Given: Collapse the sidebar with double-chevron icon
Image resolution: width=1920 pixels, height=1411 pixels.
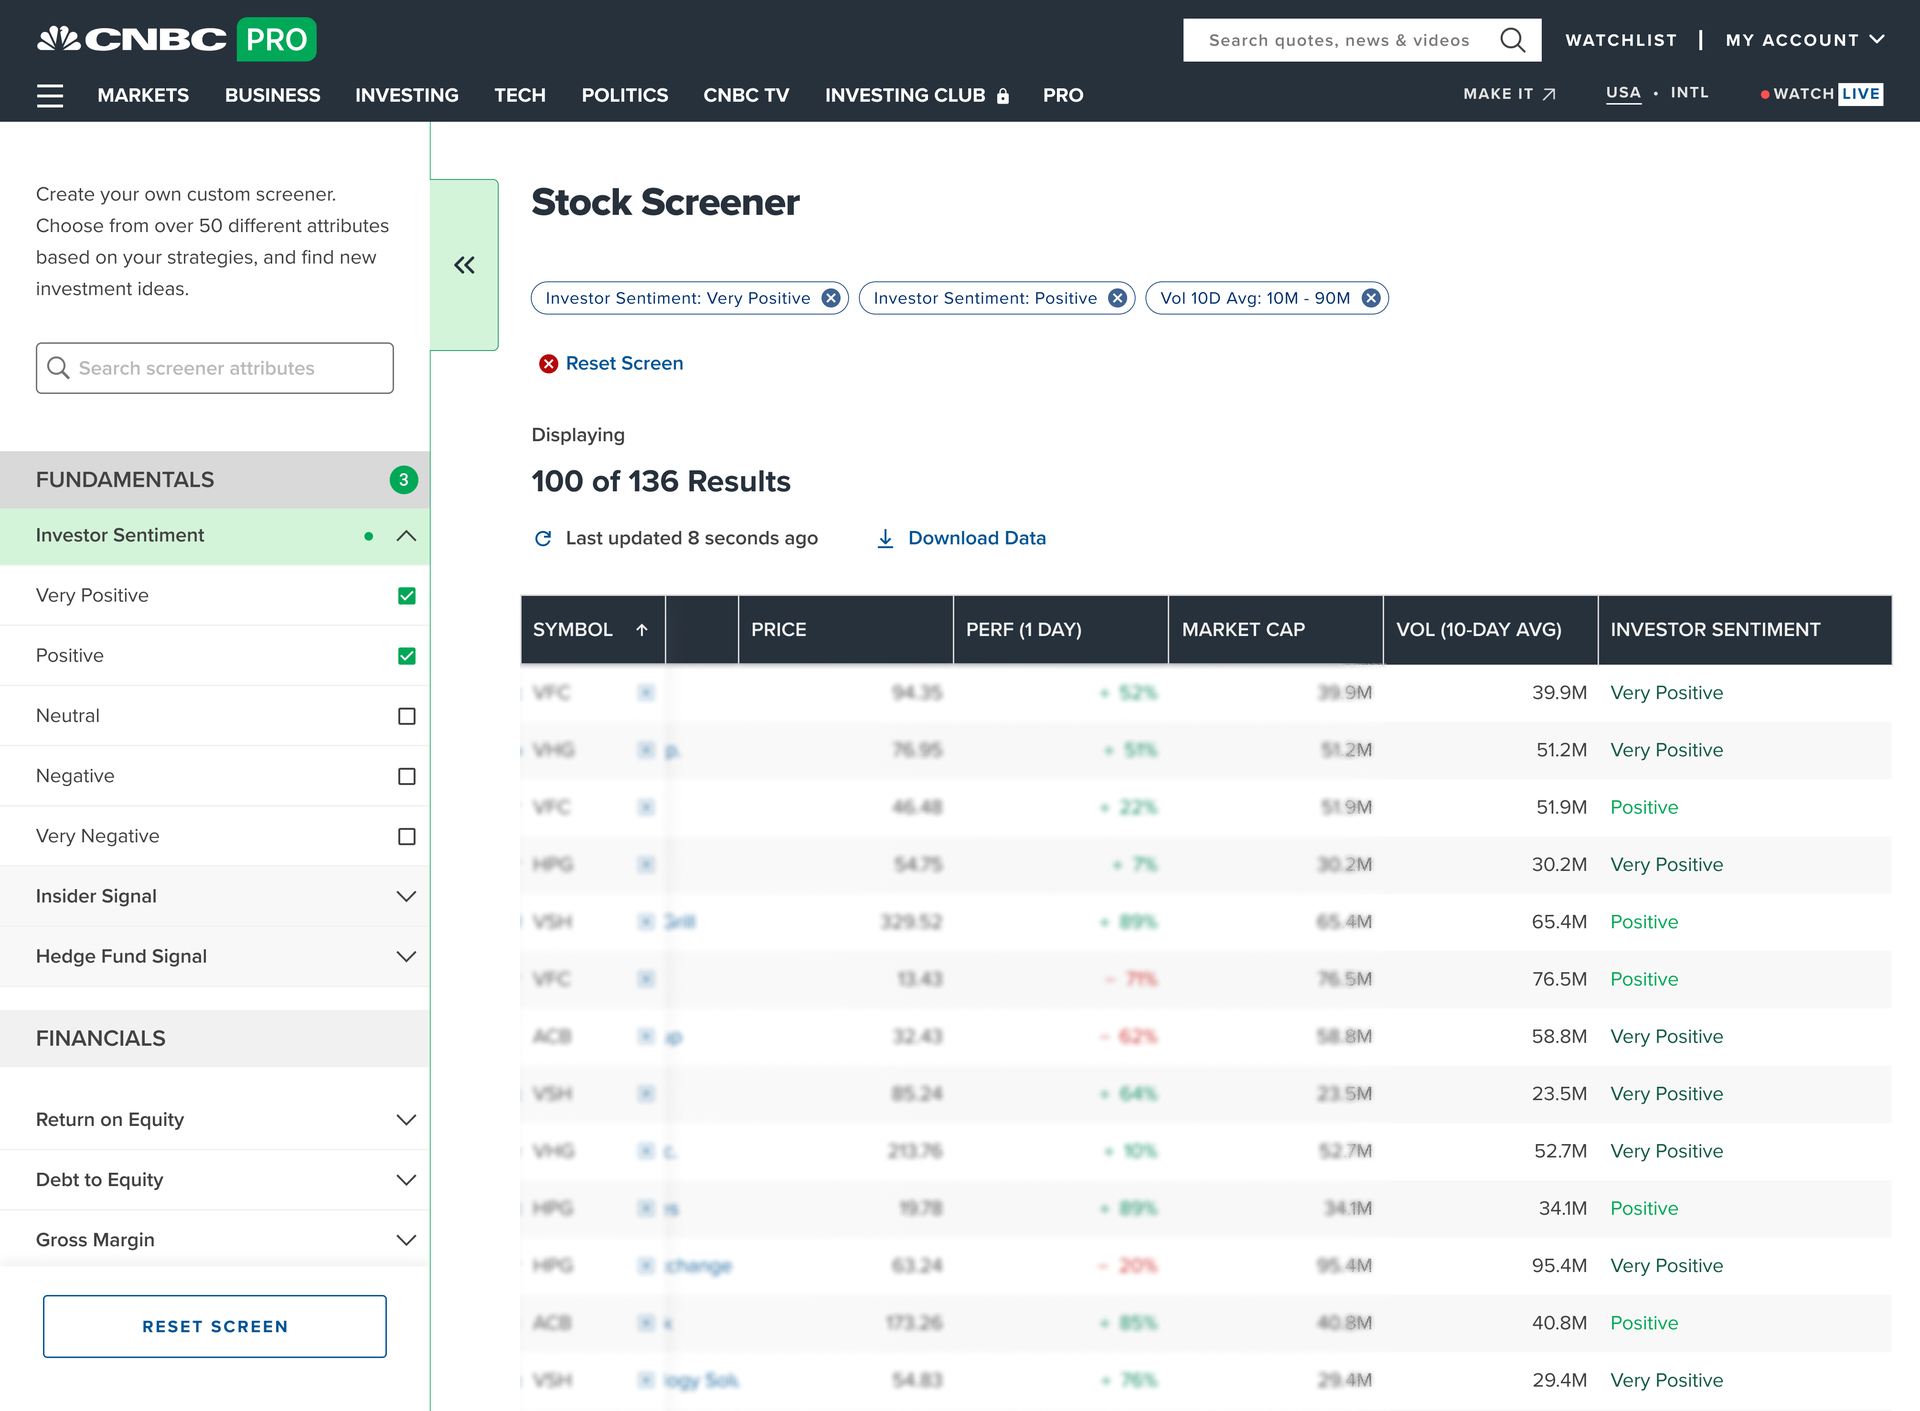Looking at the screenshot, I should (464, 265).
